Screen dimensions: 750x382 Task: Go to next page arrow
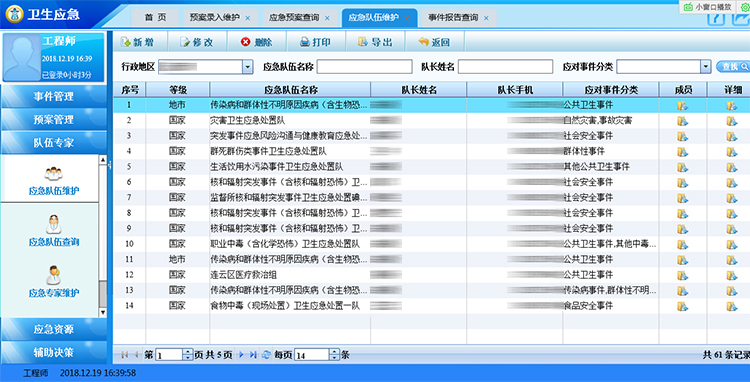[241, 355]
